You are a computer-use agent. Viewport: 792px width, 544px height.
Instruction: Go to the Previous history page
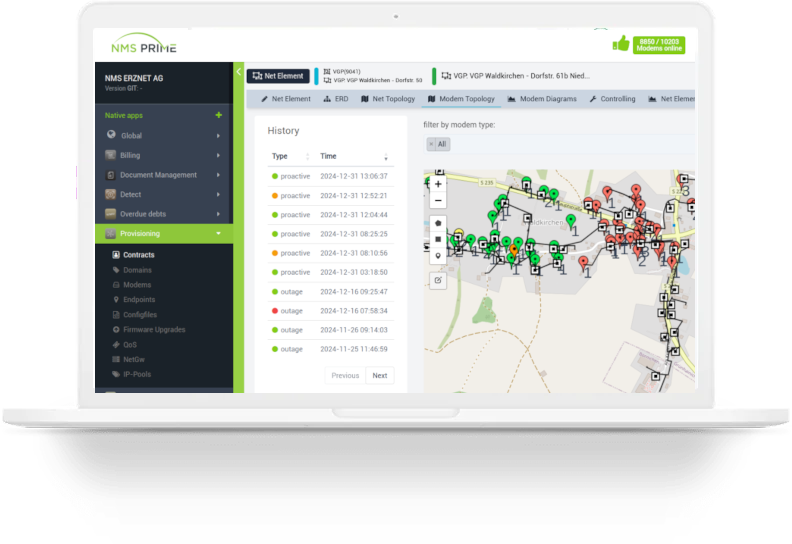coord(345,375)
